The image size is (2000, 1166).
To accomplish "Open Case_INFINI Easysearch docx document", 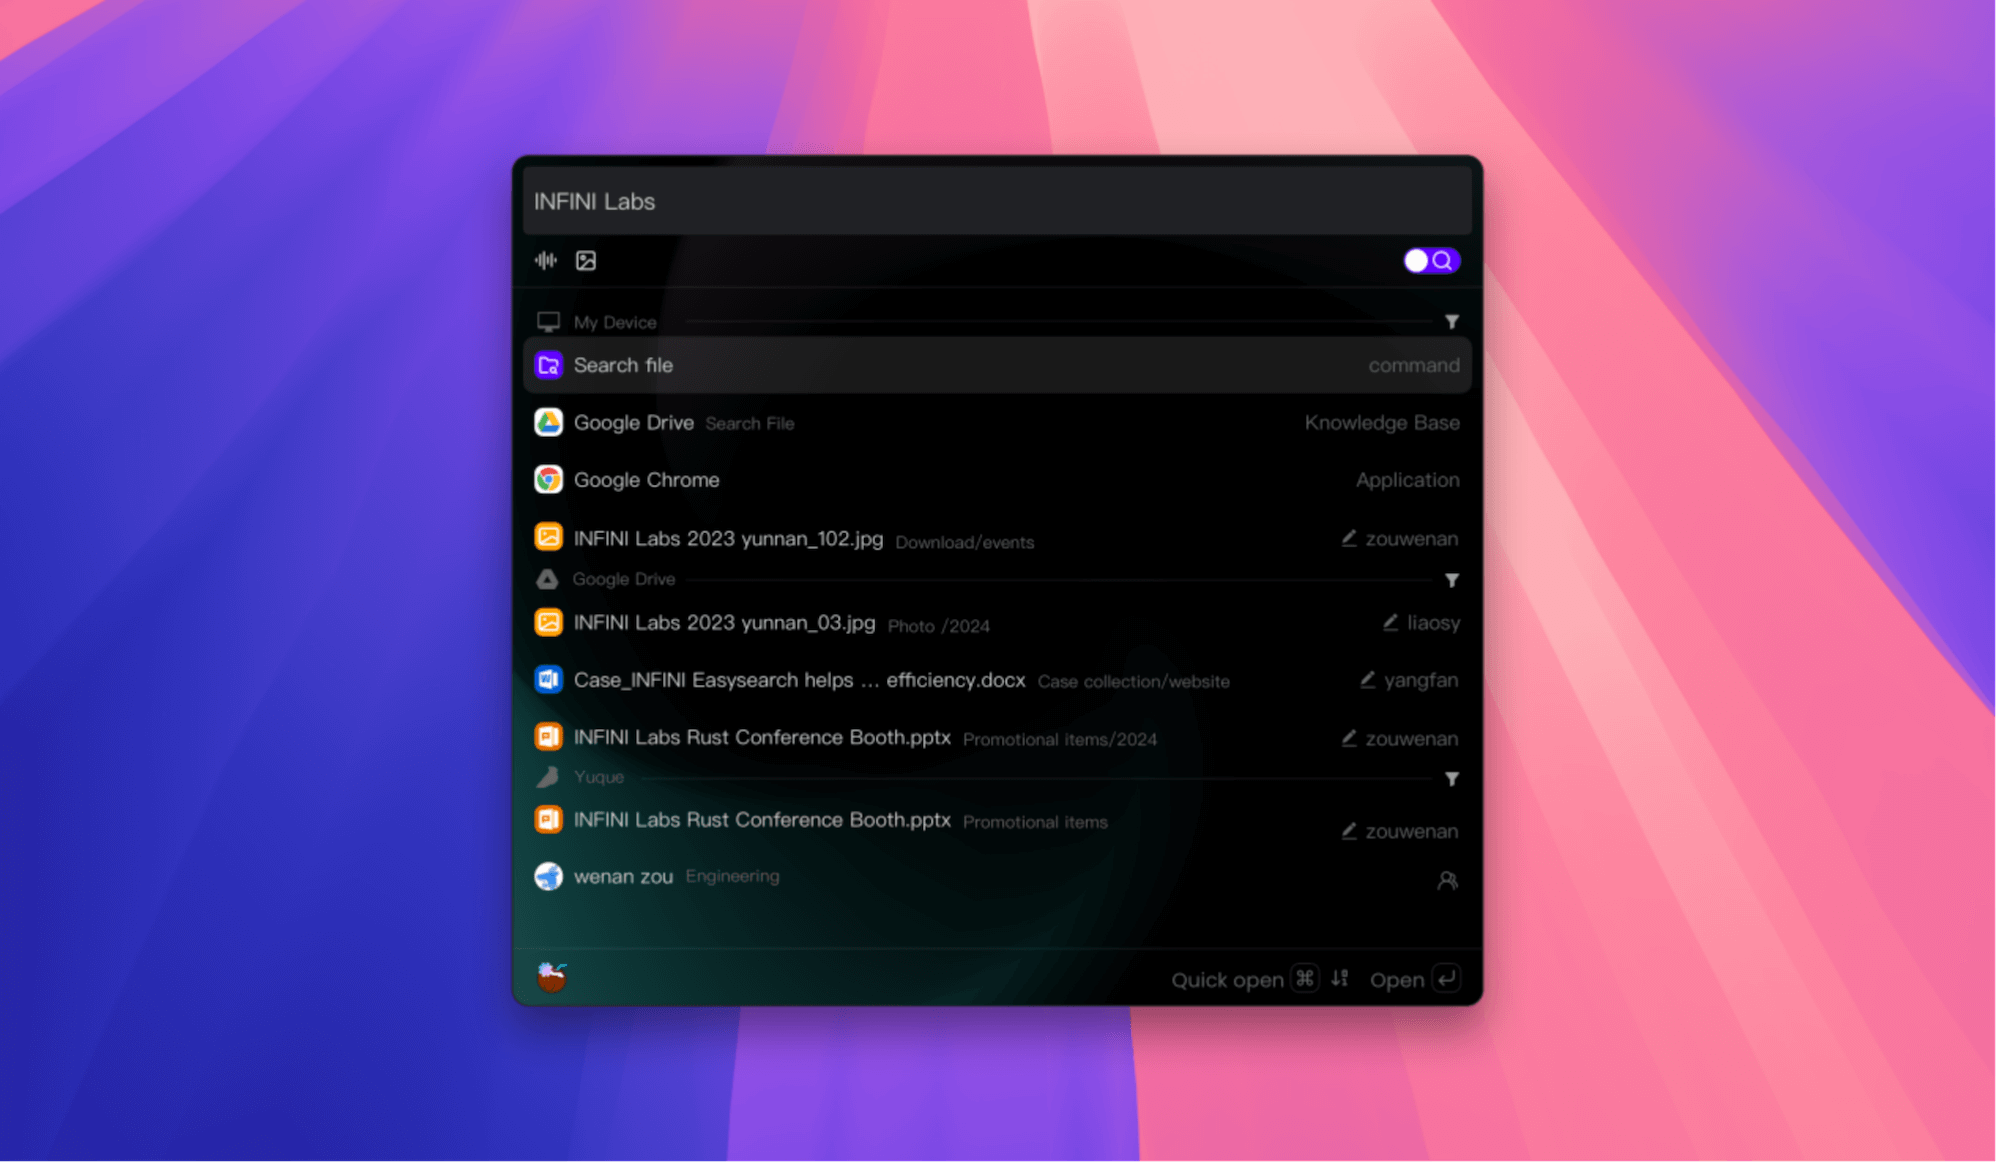I will [x=799, y=680].
